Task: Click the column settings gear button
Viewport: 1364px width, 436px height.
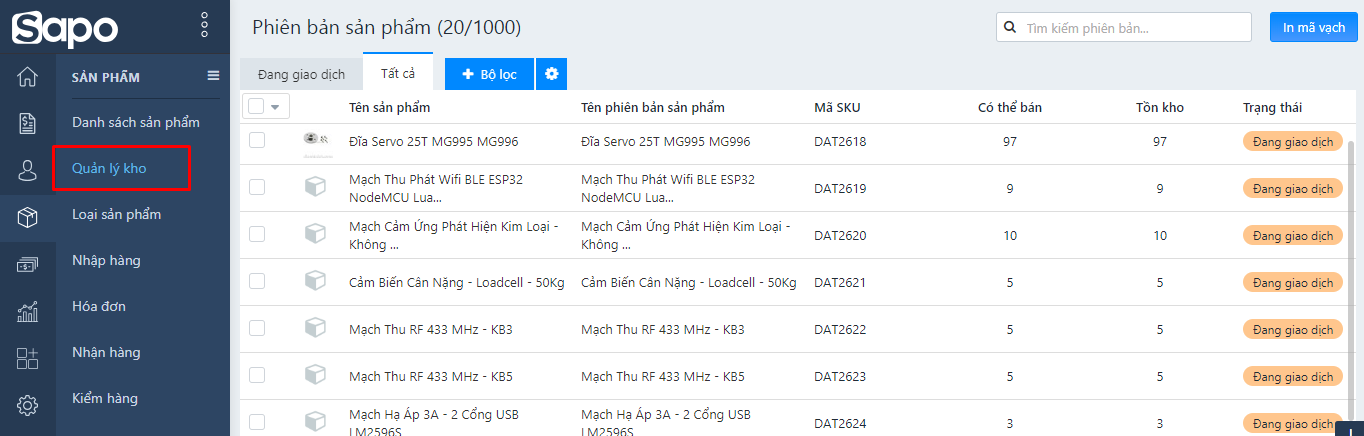Action: pyautogui.click(x=551, y=74)
